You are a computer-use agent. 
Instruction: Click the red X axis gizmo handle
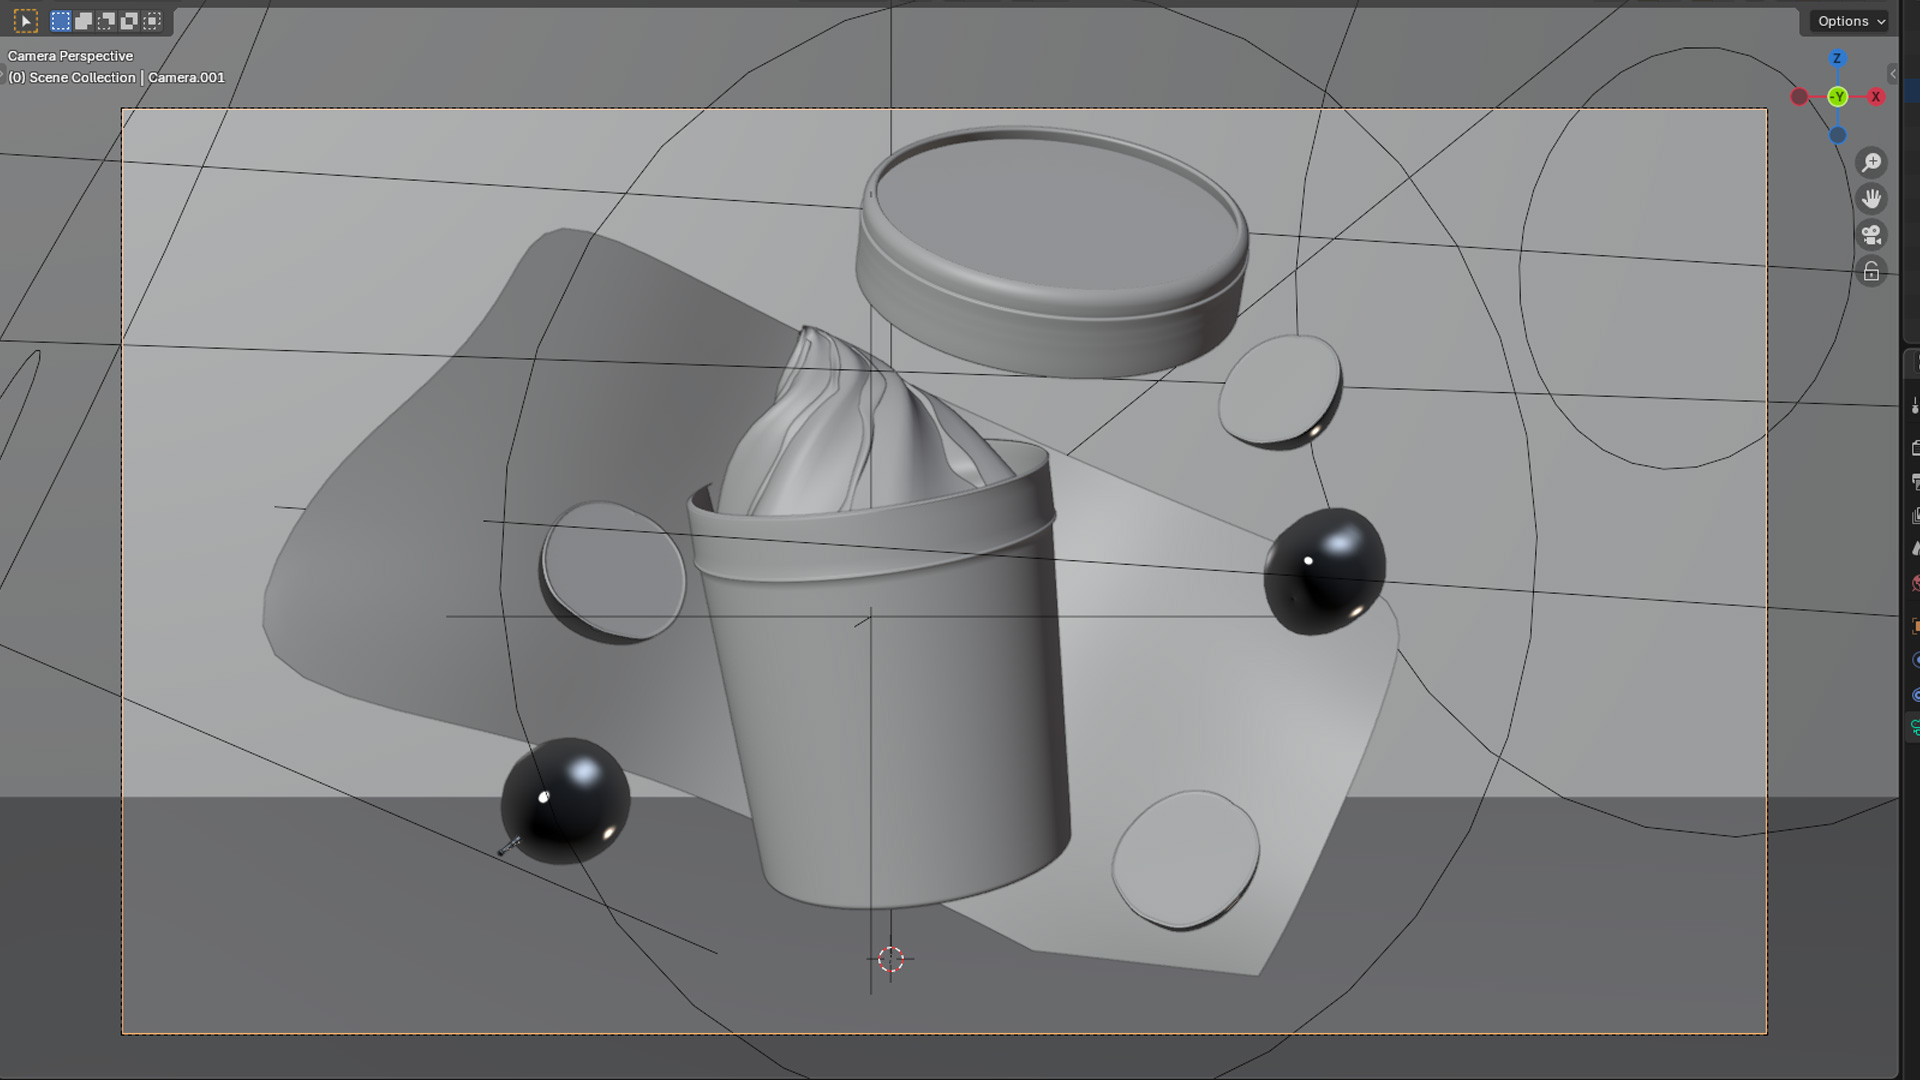coord(1876,97)
